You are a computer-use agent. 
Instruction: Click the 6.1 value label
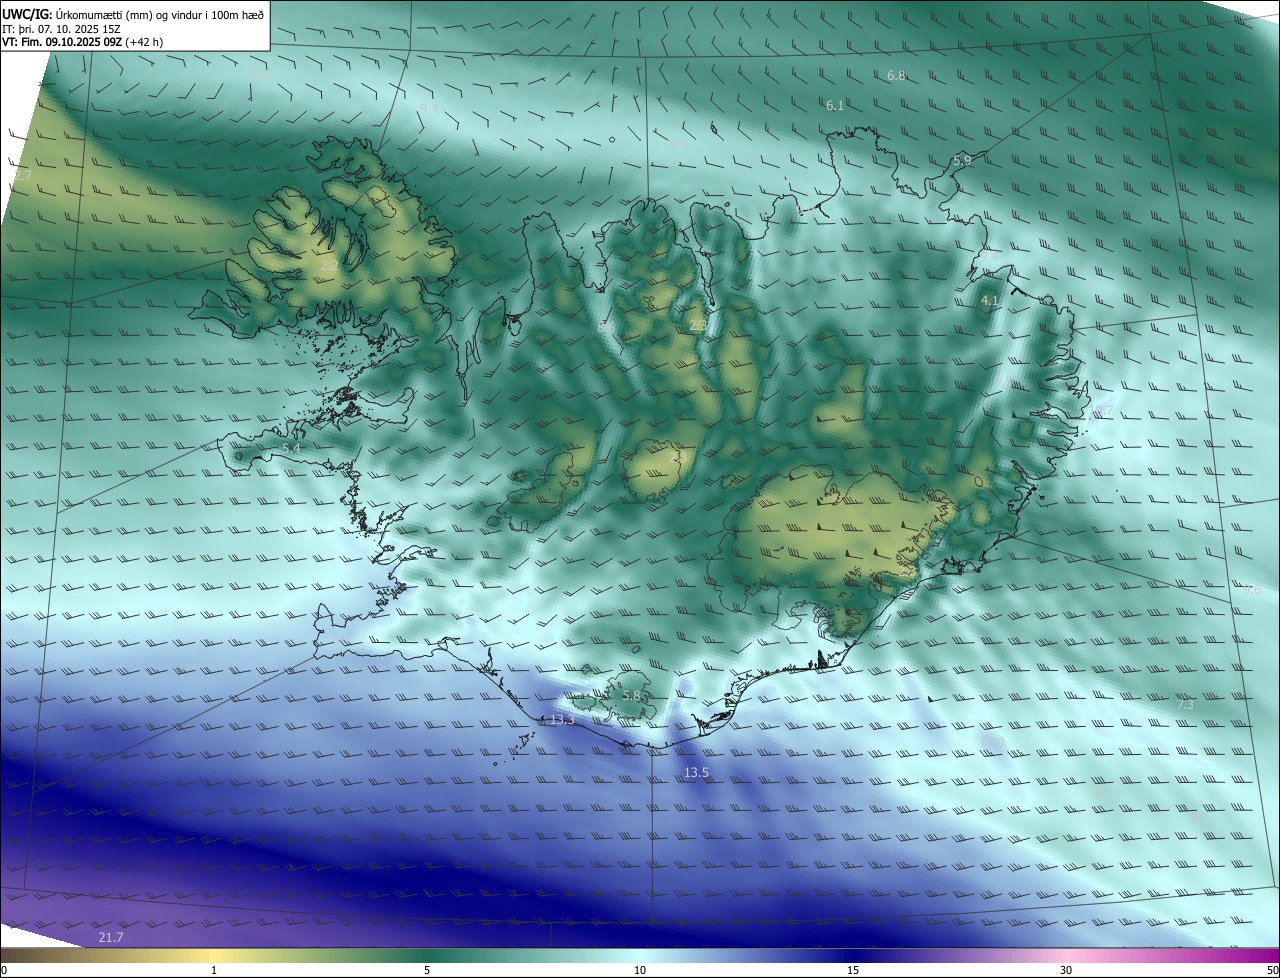click(835, 106)
